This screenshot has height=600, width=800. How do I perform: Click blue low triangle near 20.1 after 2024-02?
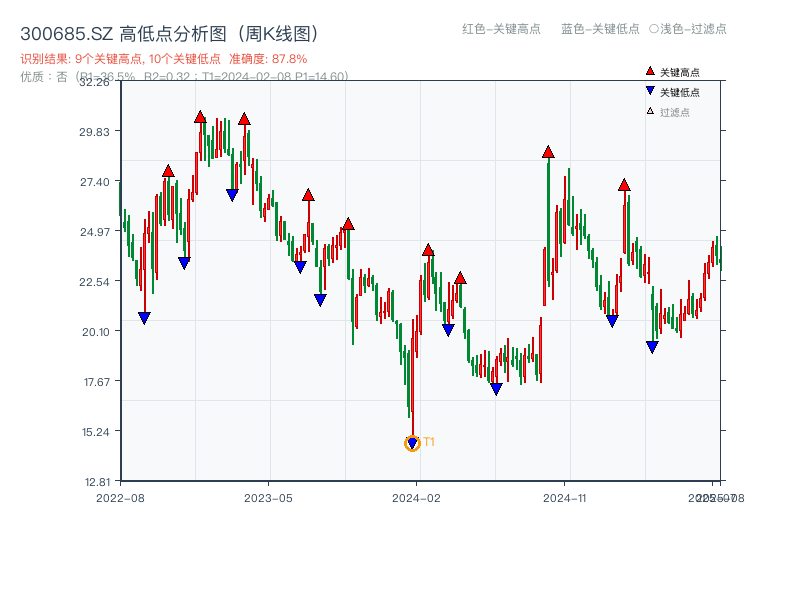(448, 330)
